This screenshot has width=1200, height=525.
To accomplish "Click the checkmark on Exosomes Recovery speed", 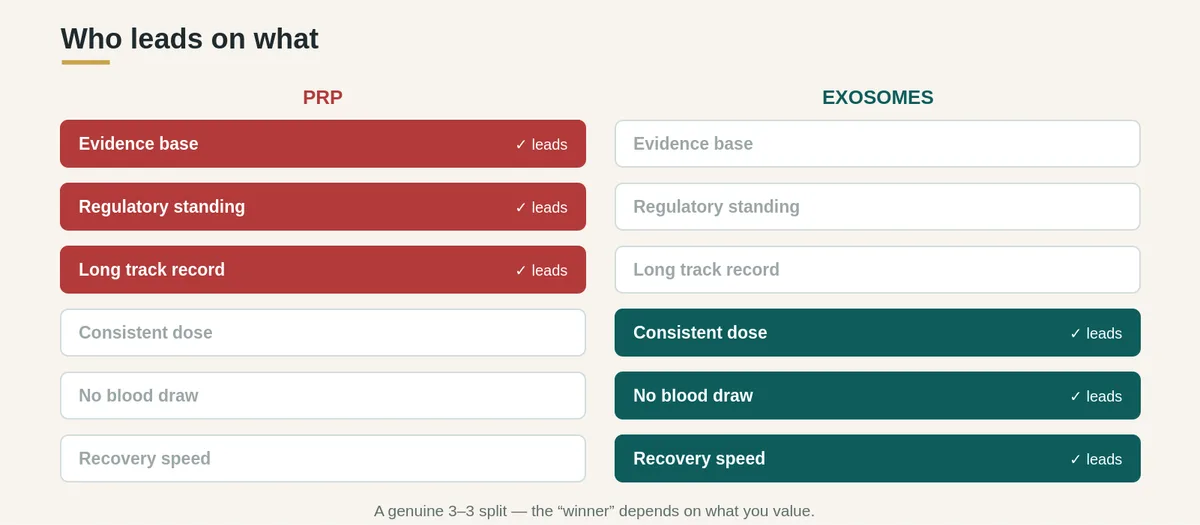I will pyautogui.click(x=1076, y=459).
